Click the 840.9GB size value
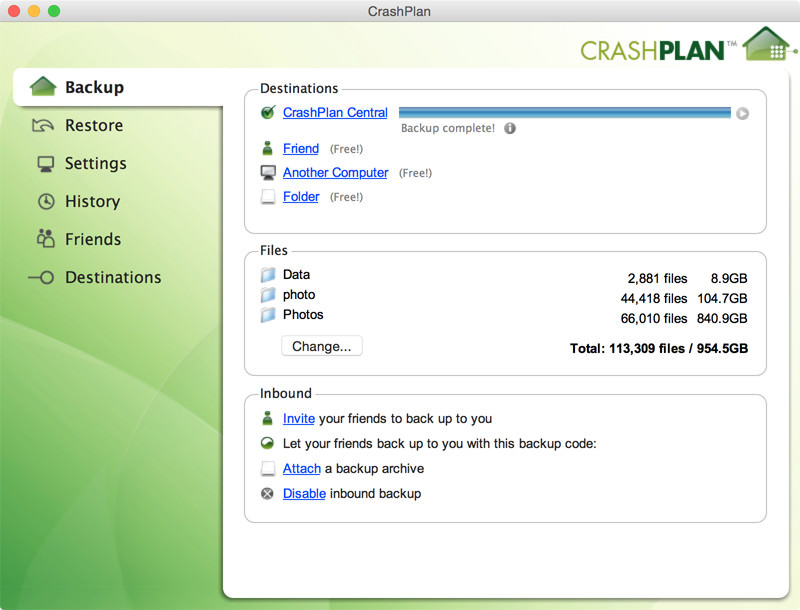The height and width of the screenshot is (610, 800). pyautogui.click(x=722, y=318)
